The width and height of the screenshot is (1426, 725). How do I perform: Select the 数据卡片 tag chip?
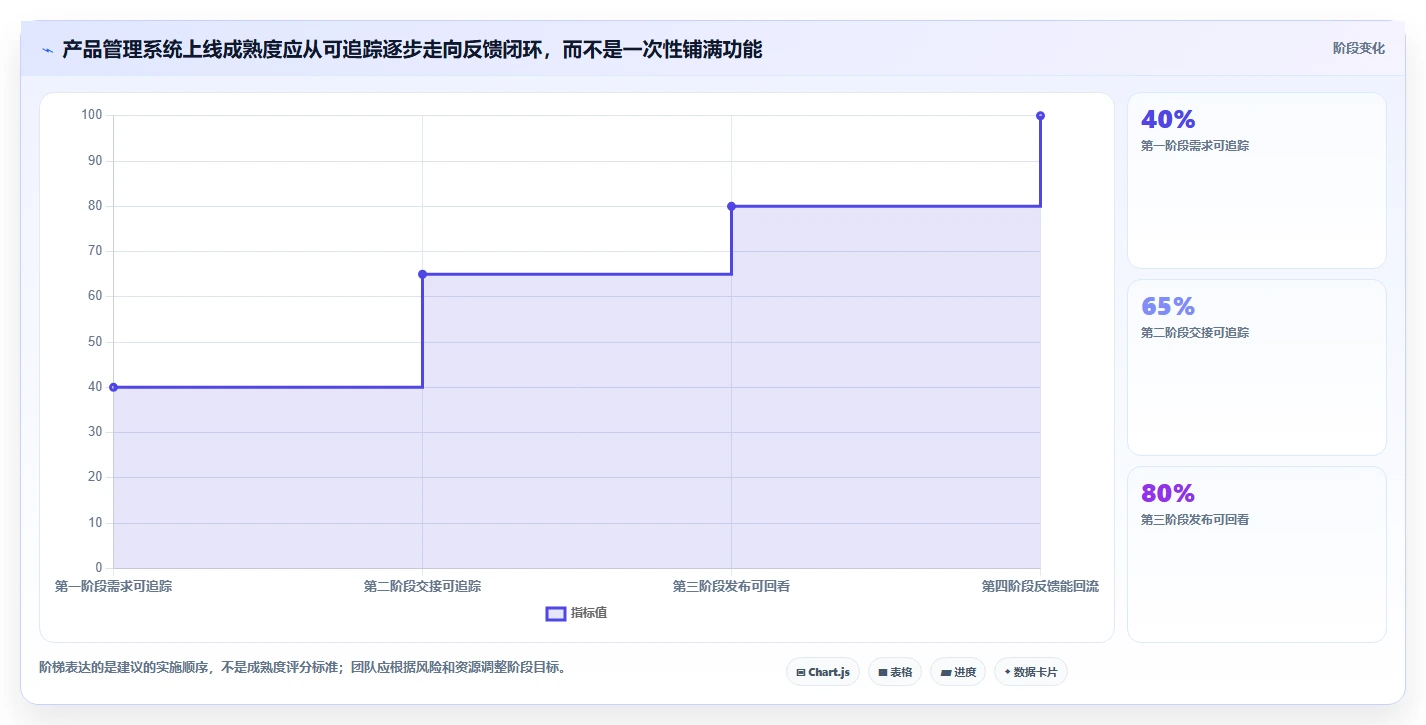pyautogui.click(x=1031, y=672)
